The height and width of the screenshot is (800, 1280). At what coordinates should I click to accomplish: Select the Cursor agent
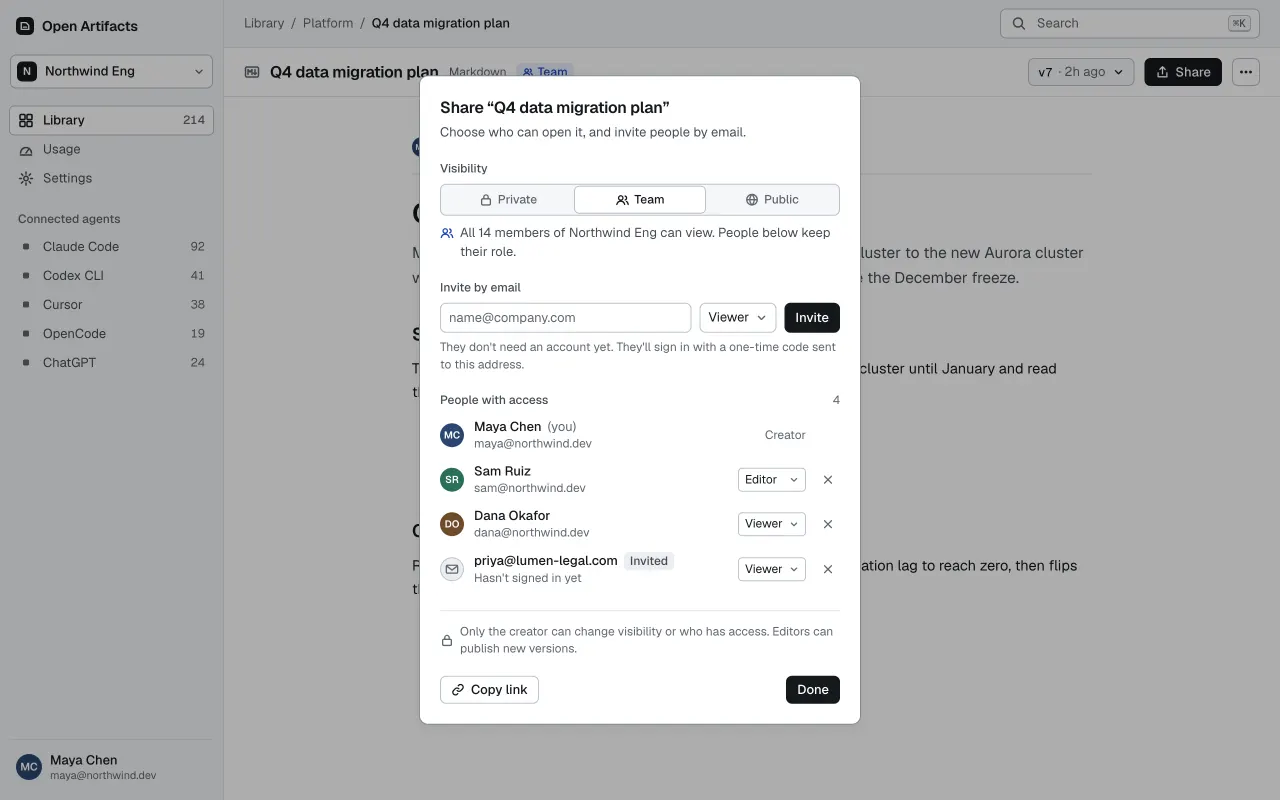tap(112, 304)
